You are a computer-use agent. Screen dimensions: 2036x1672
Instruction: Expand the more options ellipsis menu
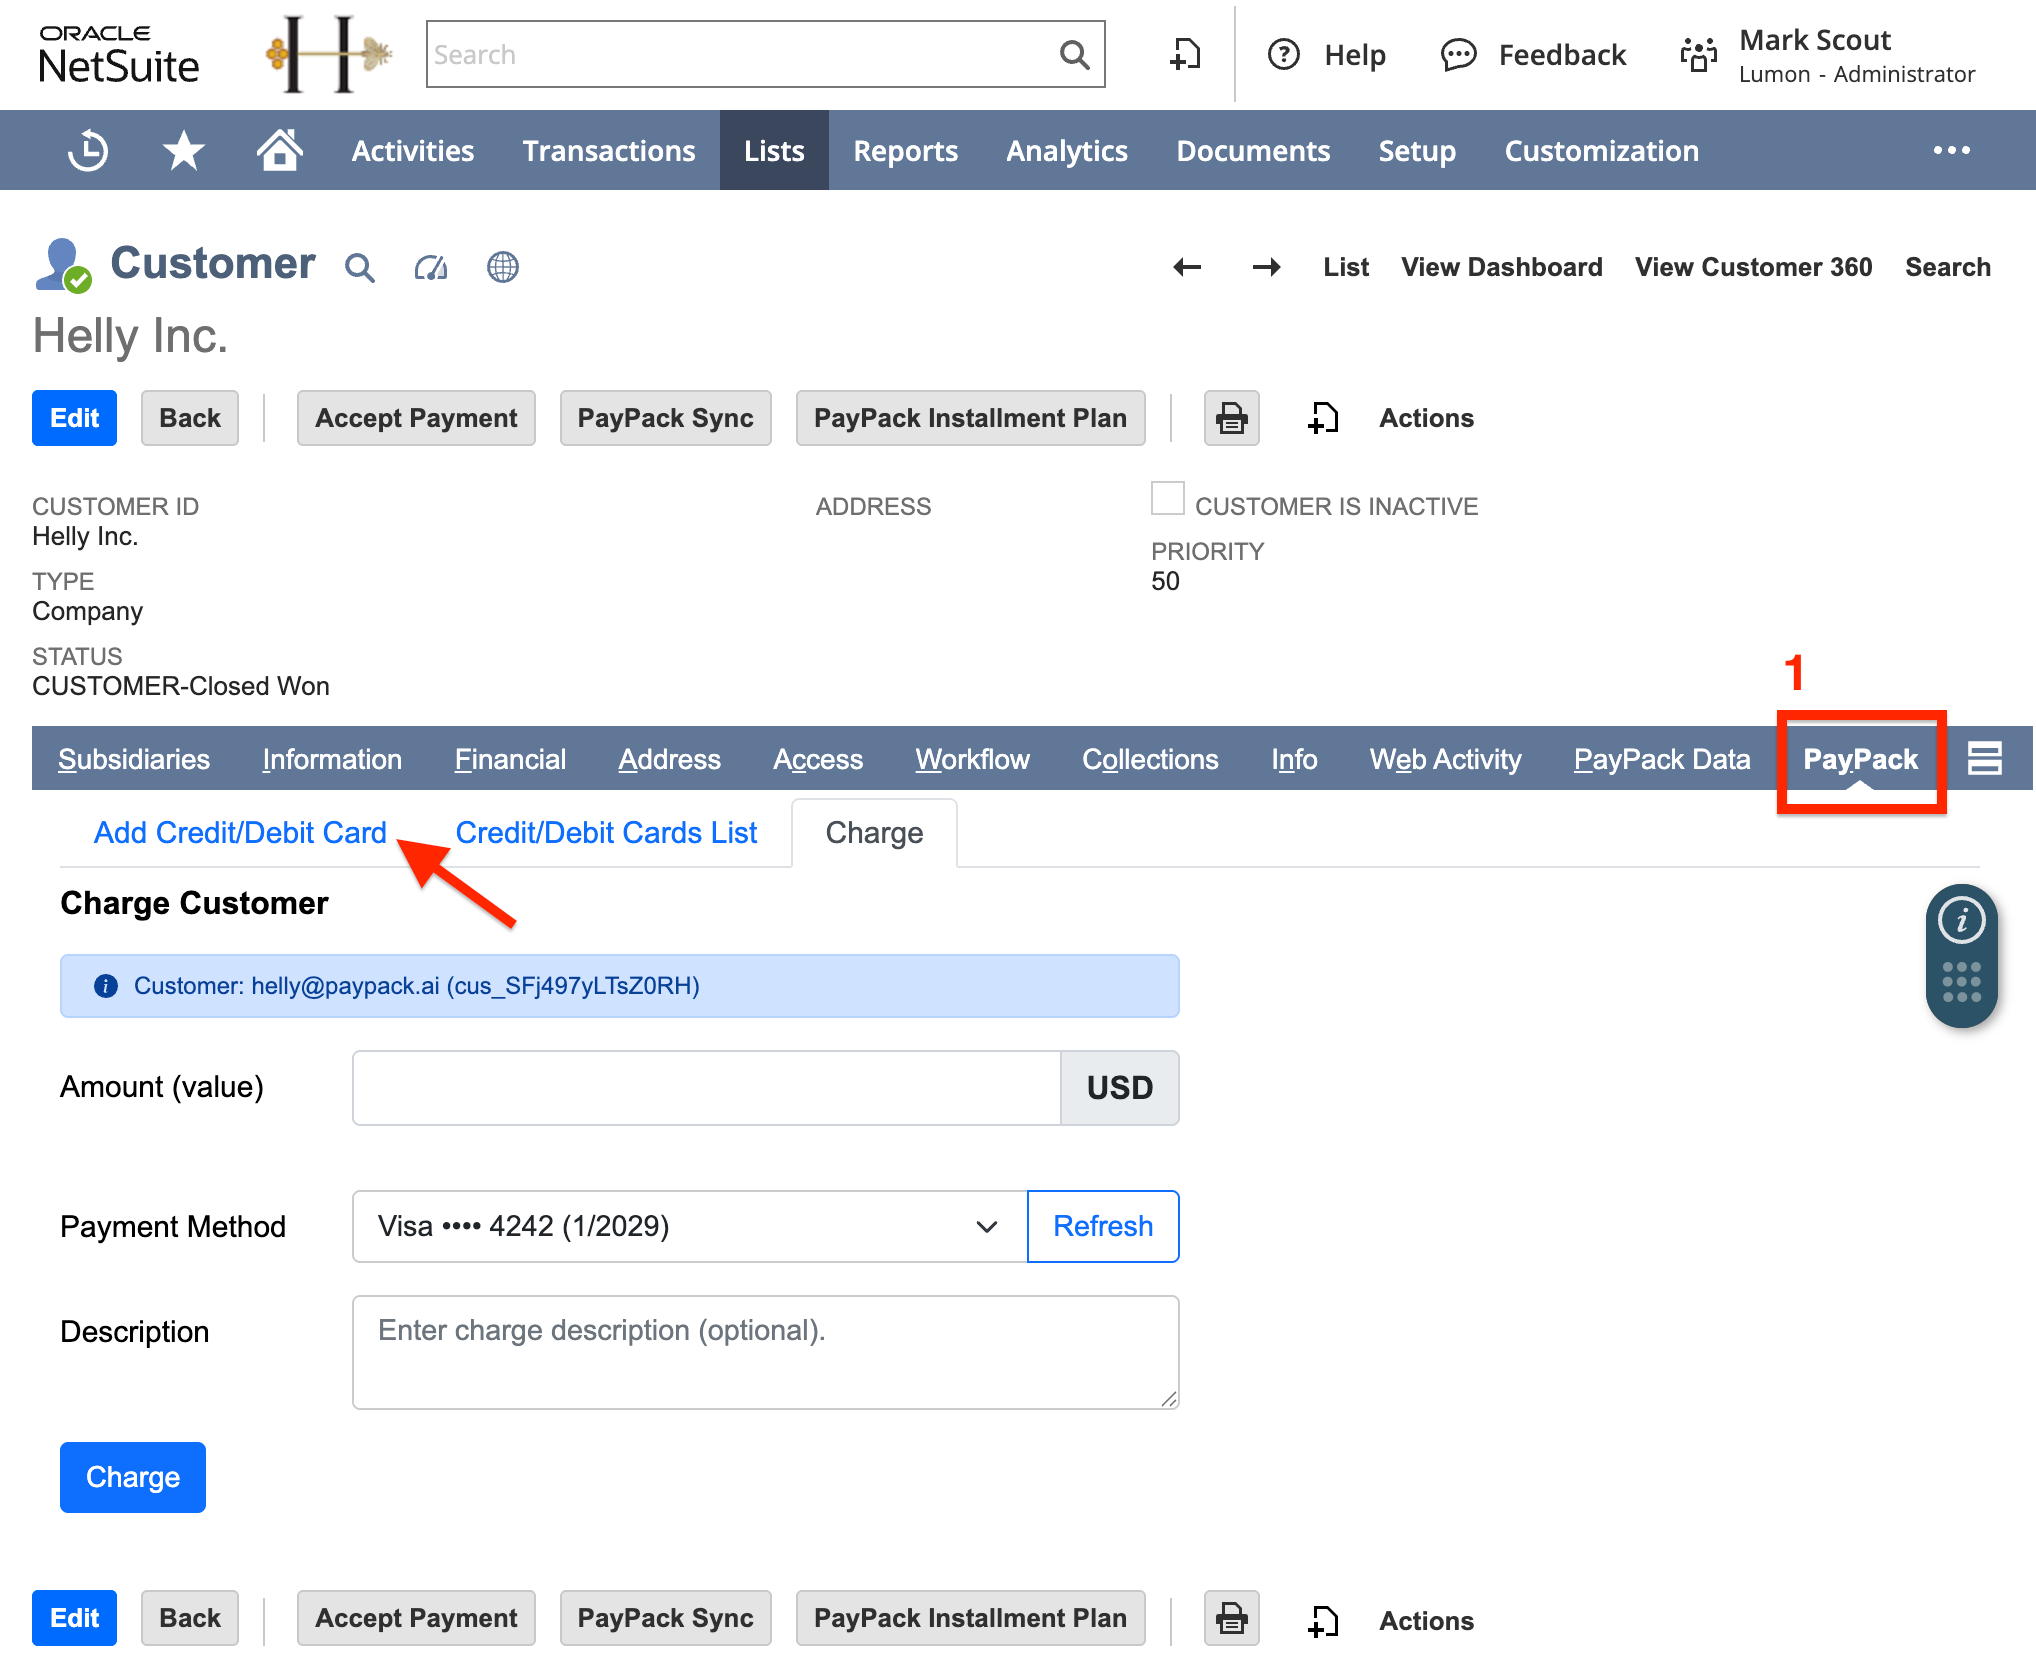coord(1951,150)
